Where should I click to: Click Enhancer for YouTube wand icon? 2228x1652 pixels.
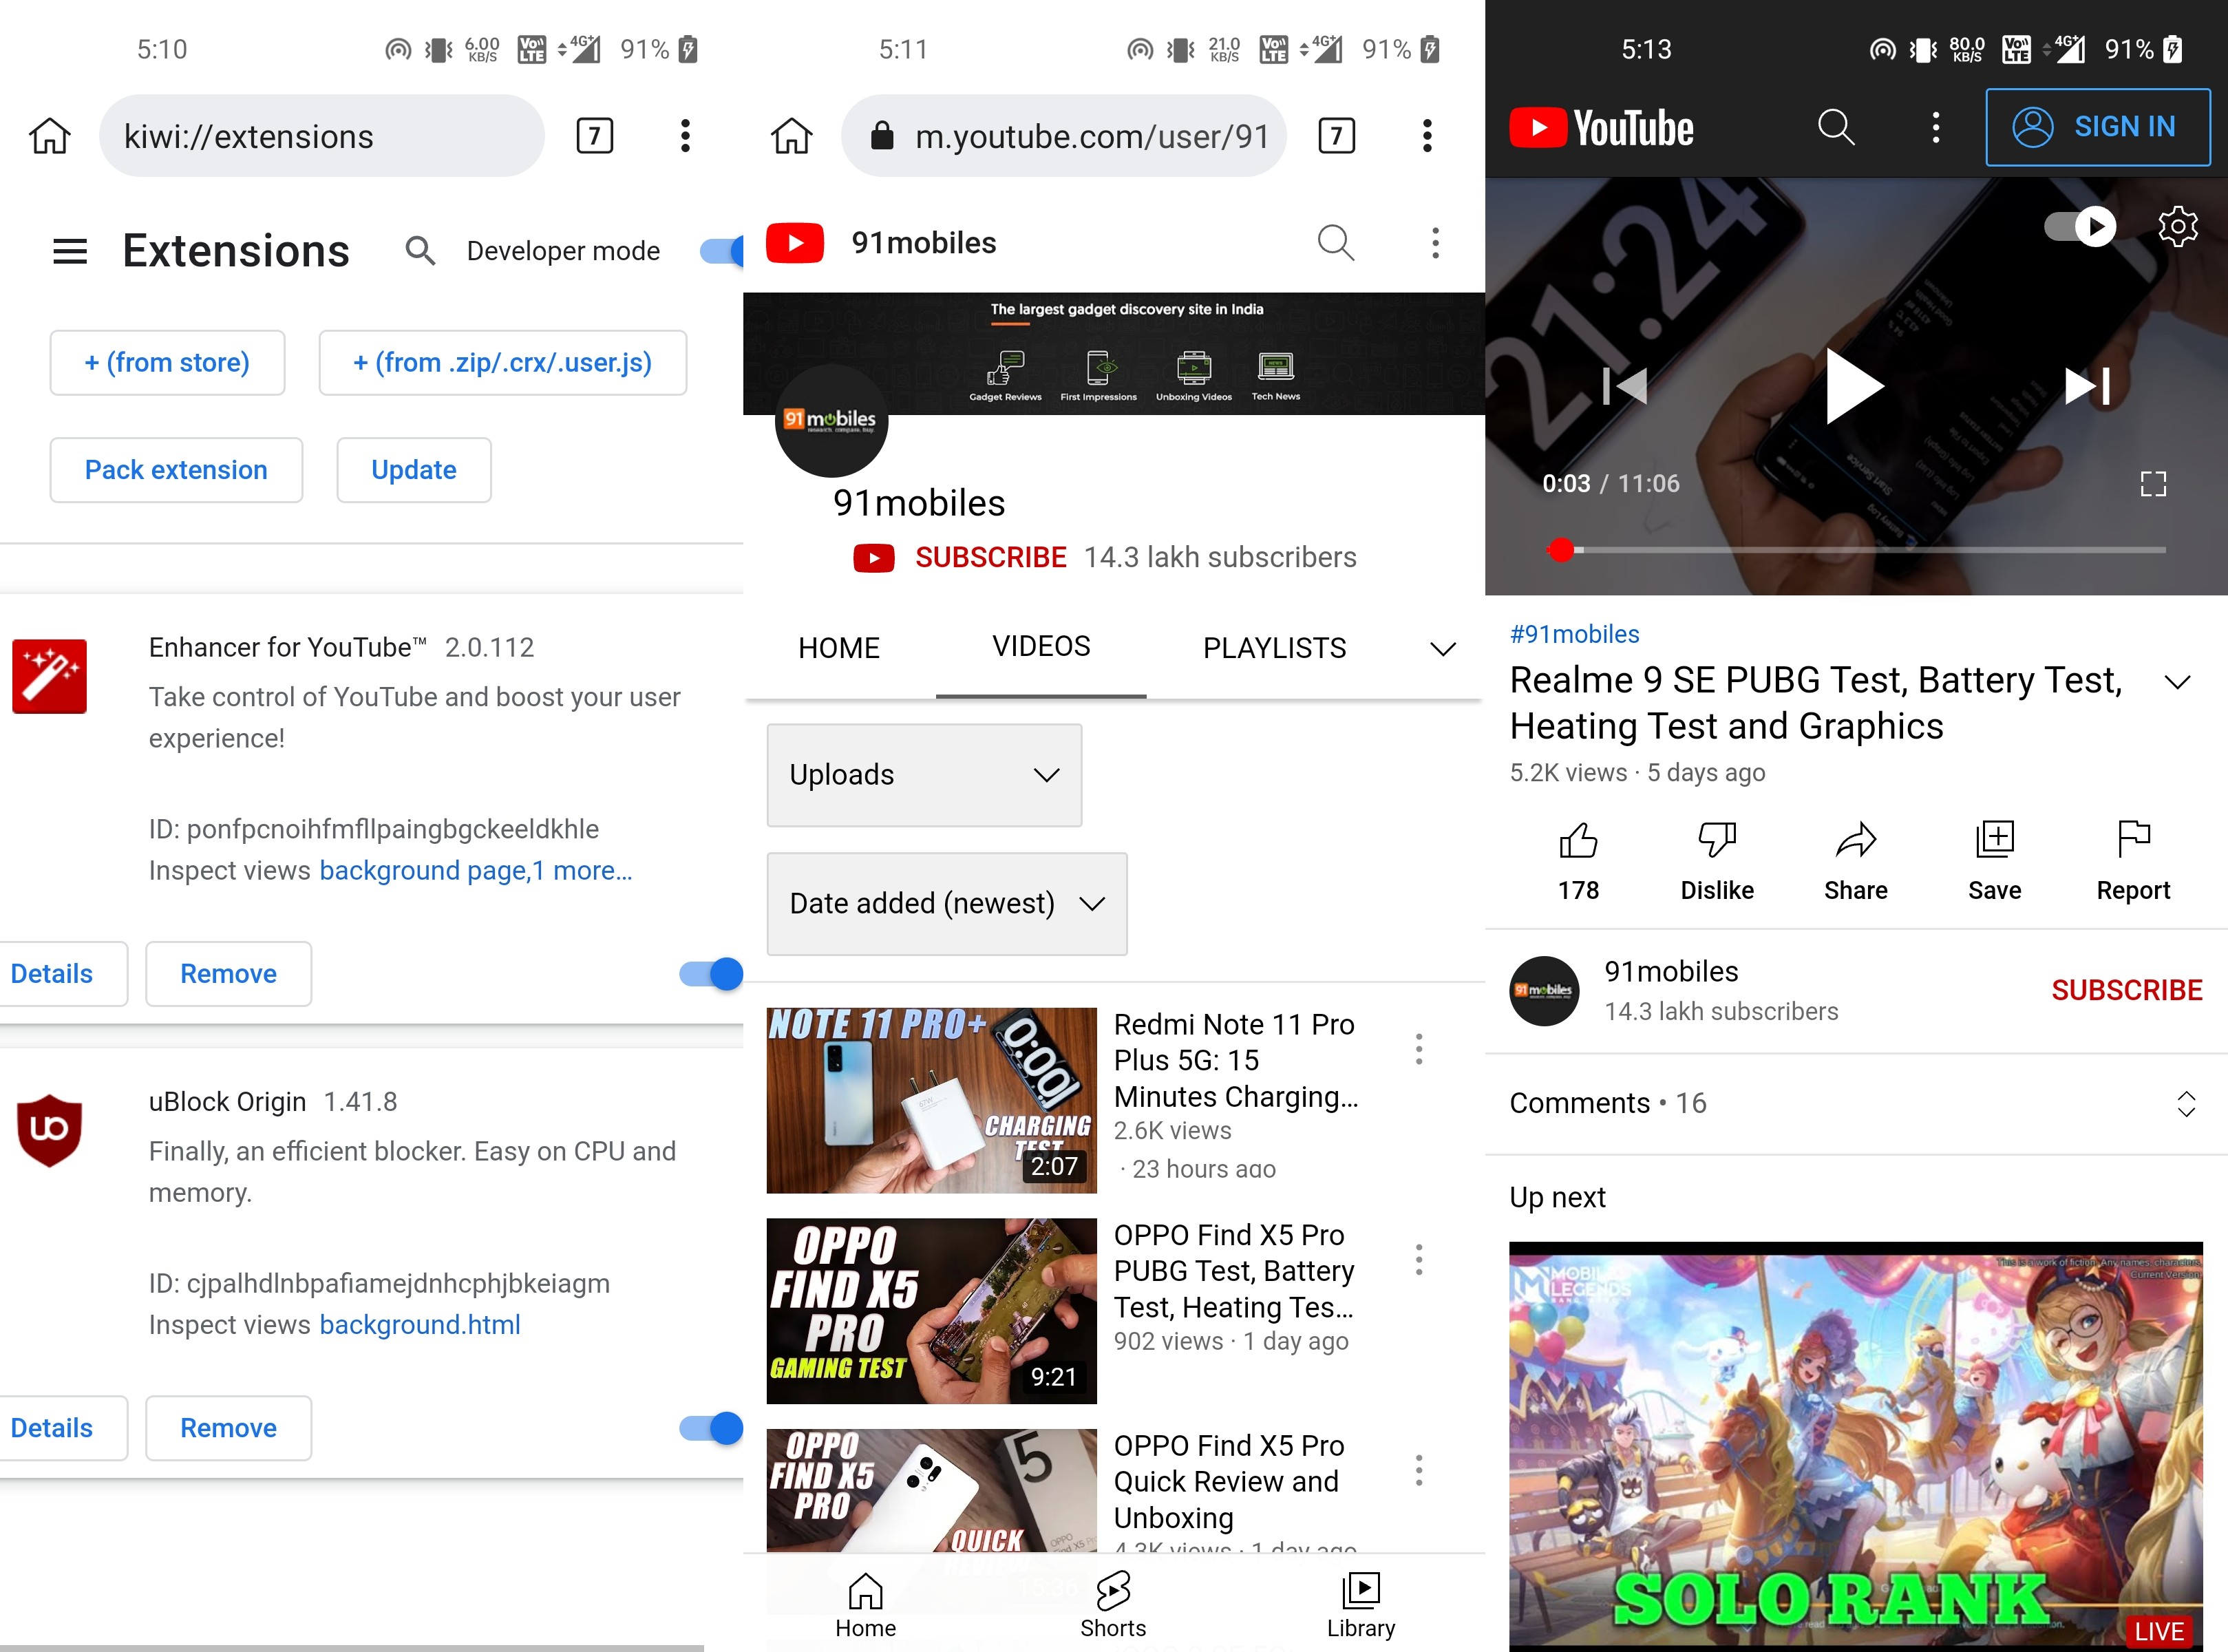[49, 676]
